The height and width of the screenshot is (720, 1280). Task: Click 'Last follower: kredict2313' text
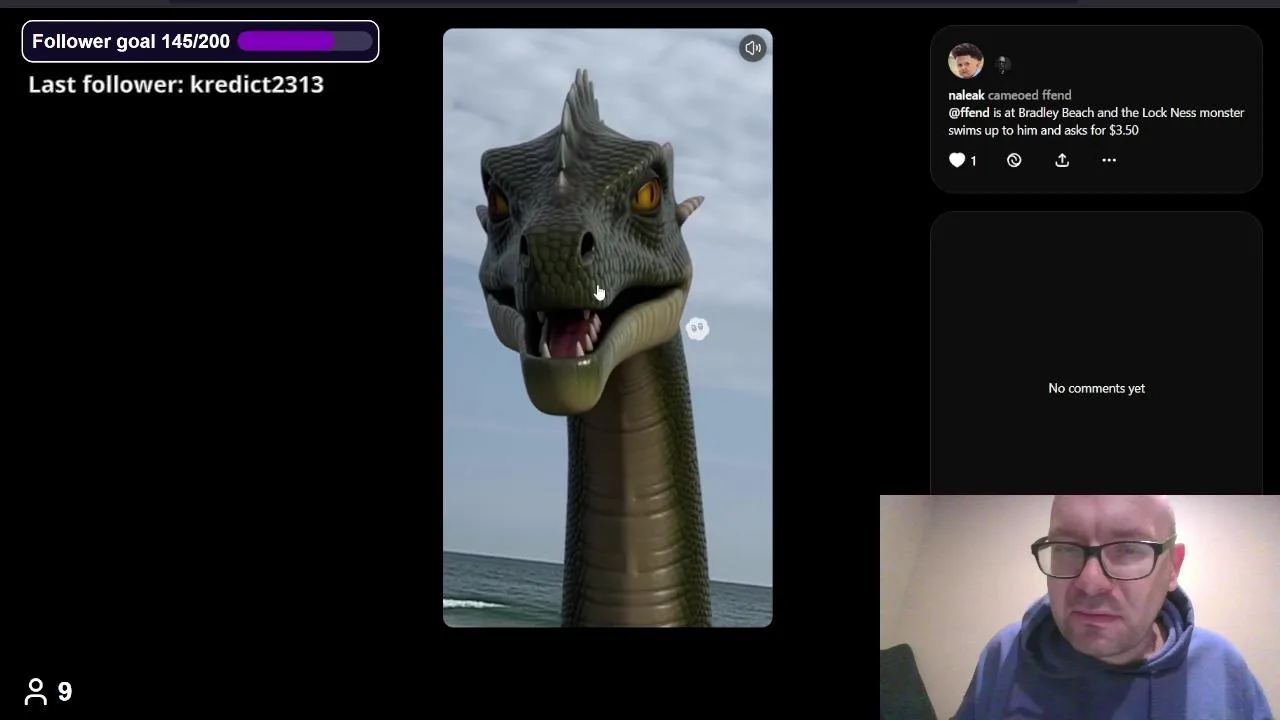click(176, 84)
